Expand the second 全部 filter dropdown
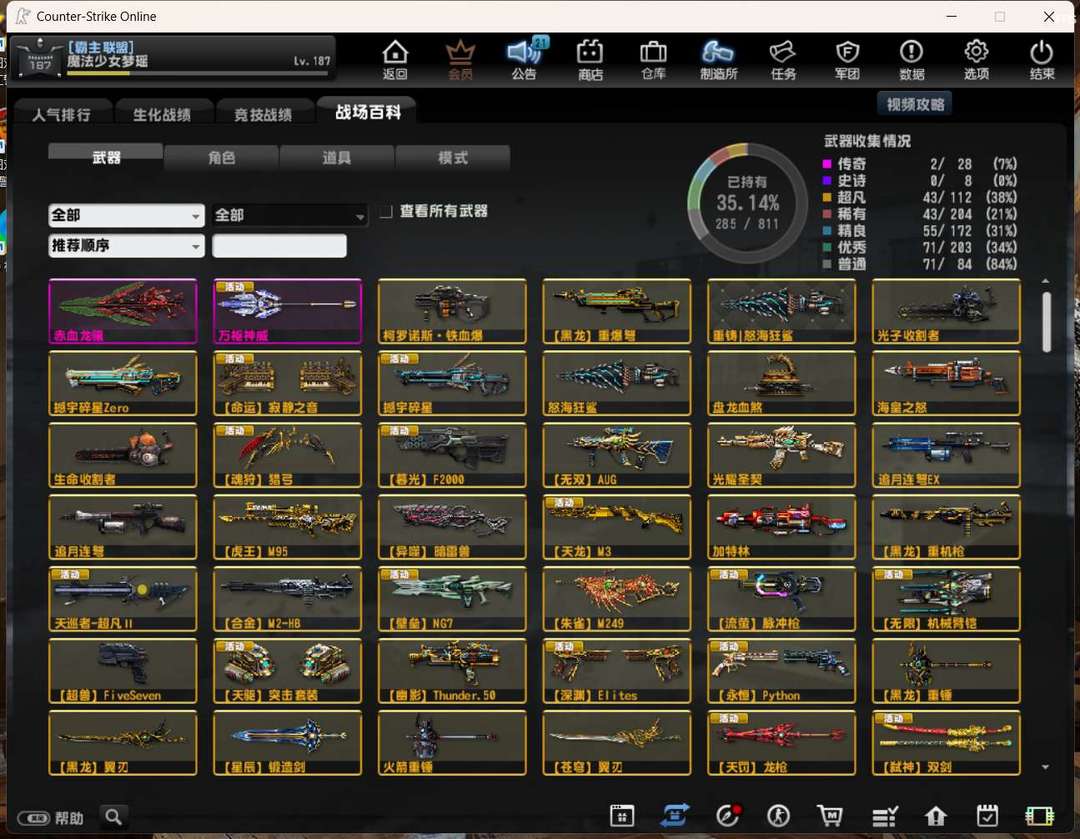This screenshot has height=839, width=1080. tap(290, 215)
